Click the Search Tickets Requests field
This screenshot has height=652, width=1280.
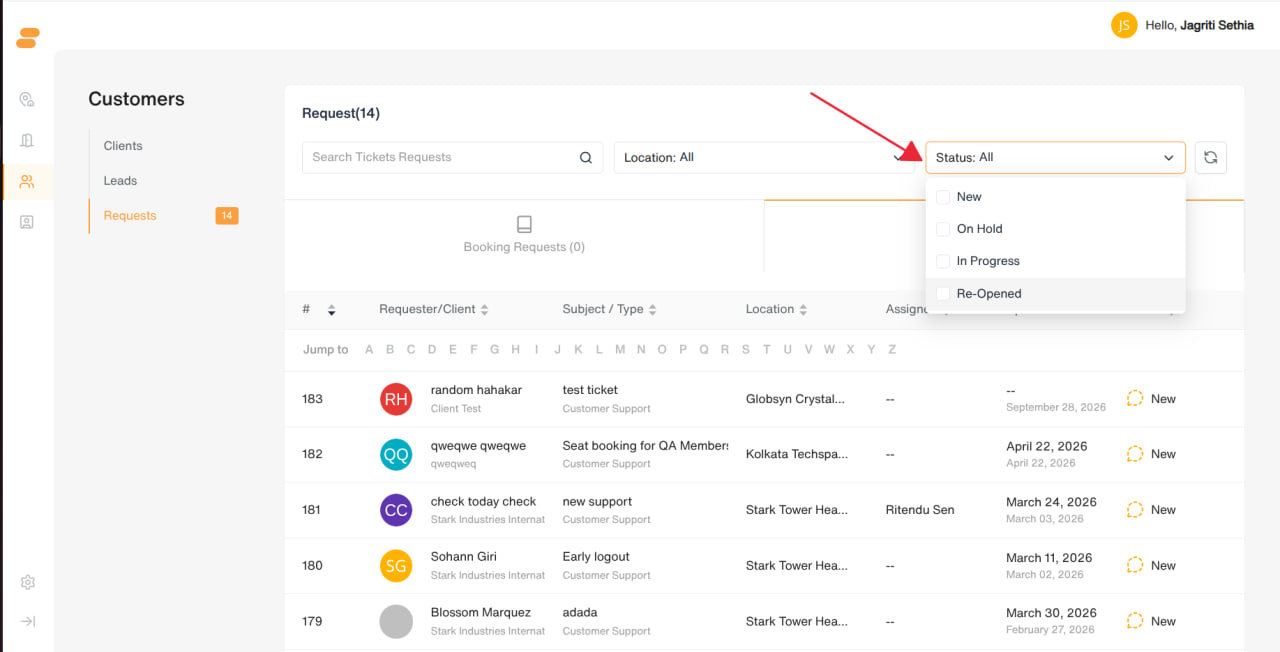tap(452, 157)
